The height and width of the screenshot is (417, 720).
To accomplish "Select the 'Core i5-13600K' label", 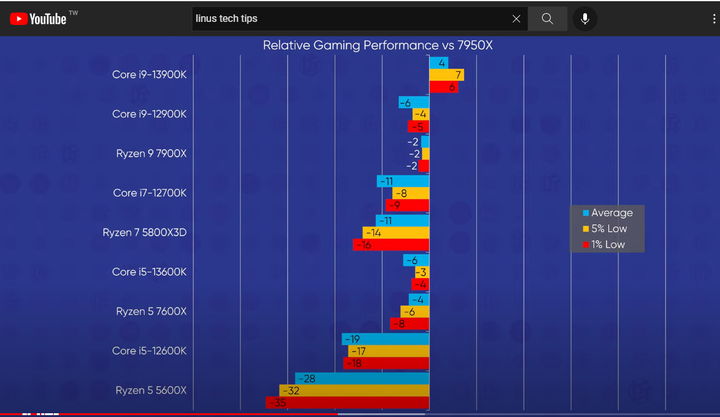I will pyautogui.click(x=149, y=272).
